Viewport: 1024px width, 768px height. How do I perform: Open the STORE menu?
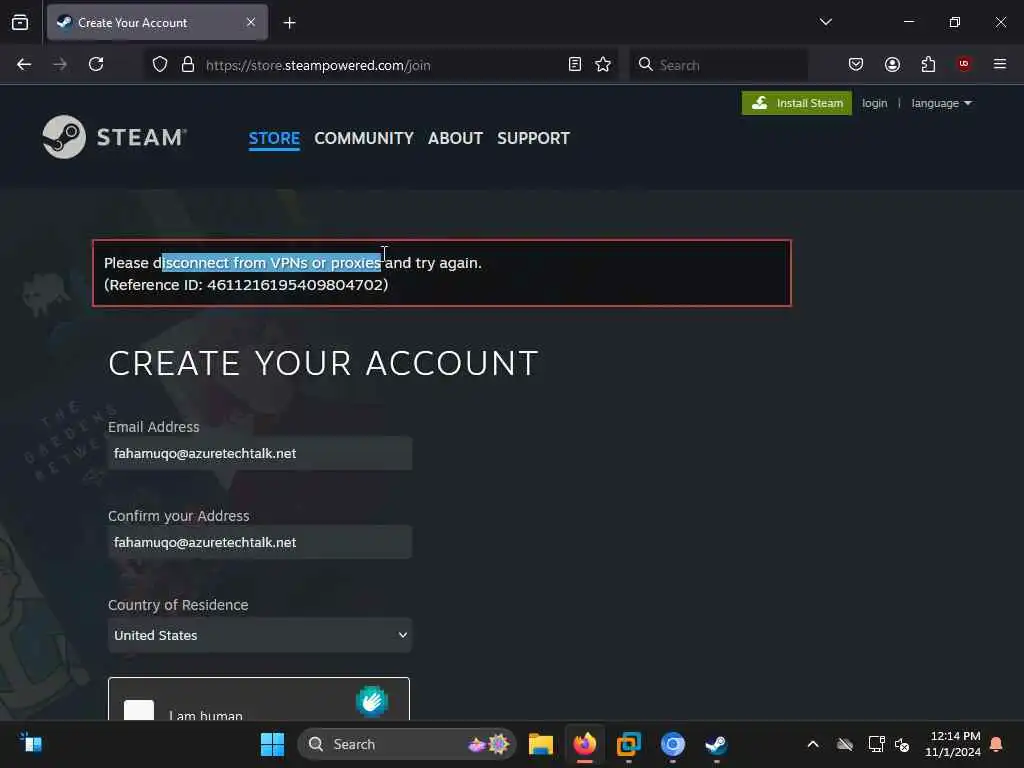tap(274, 138)
